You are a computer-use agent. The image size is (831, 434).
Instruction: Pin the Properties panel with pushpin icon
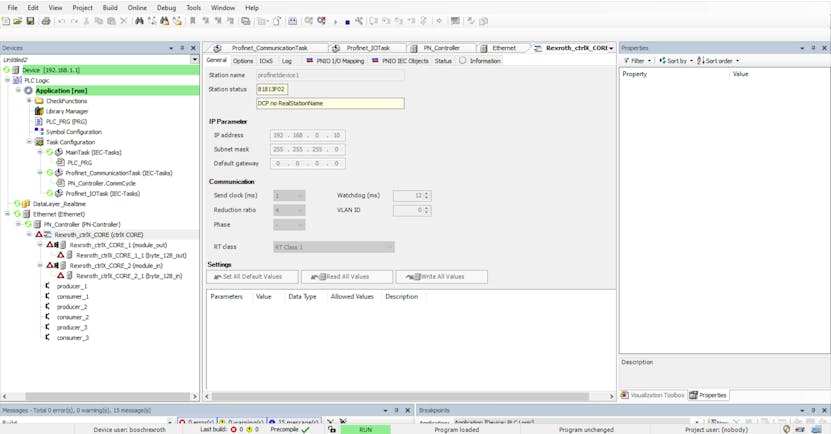coord(812,48)
